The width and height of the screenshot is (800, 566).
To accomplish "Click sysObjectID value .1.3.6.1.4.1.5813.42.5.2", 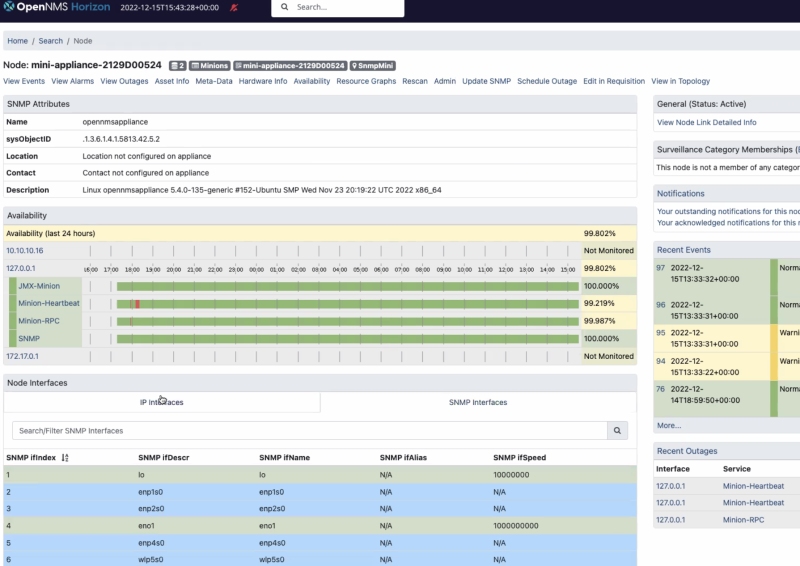I will (121, 139).
